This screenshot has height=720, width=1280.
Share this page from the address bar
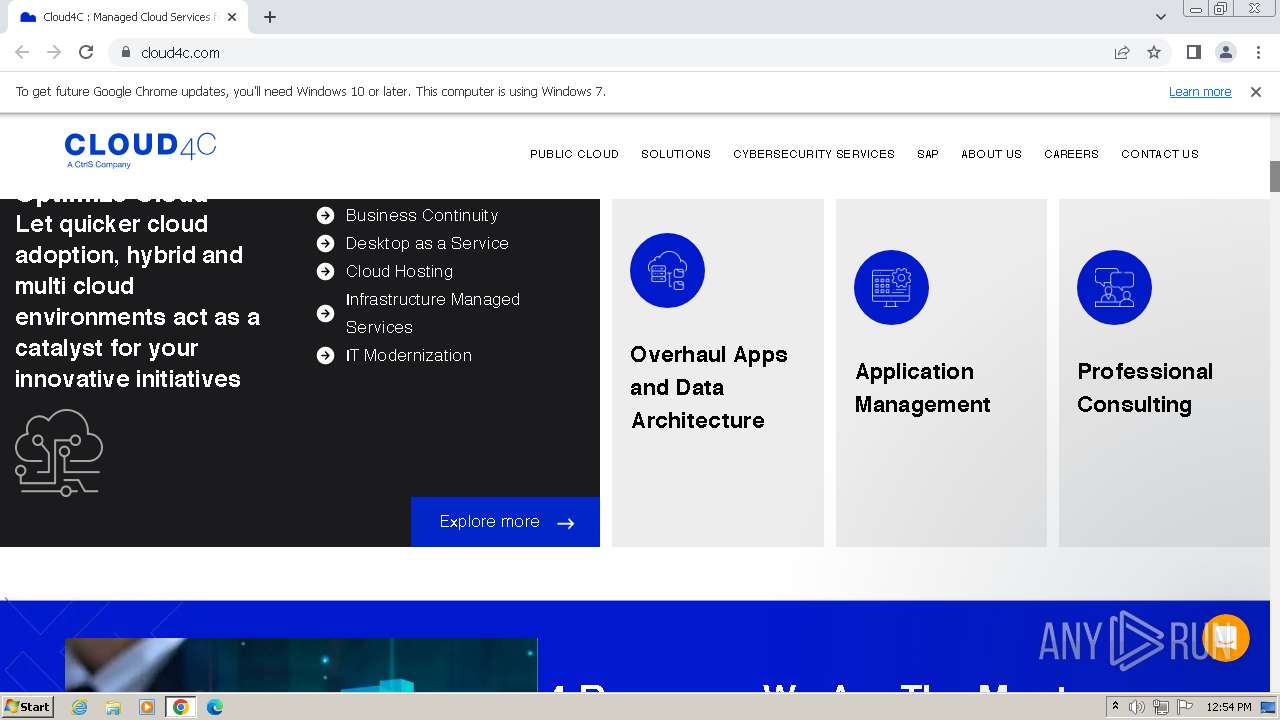[1122, 52]
